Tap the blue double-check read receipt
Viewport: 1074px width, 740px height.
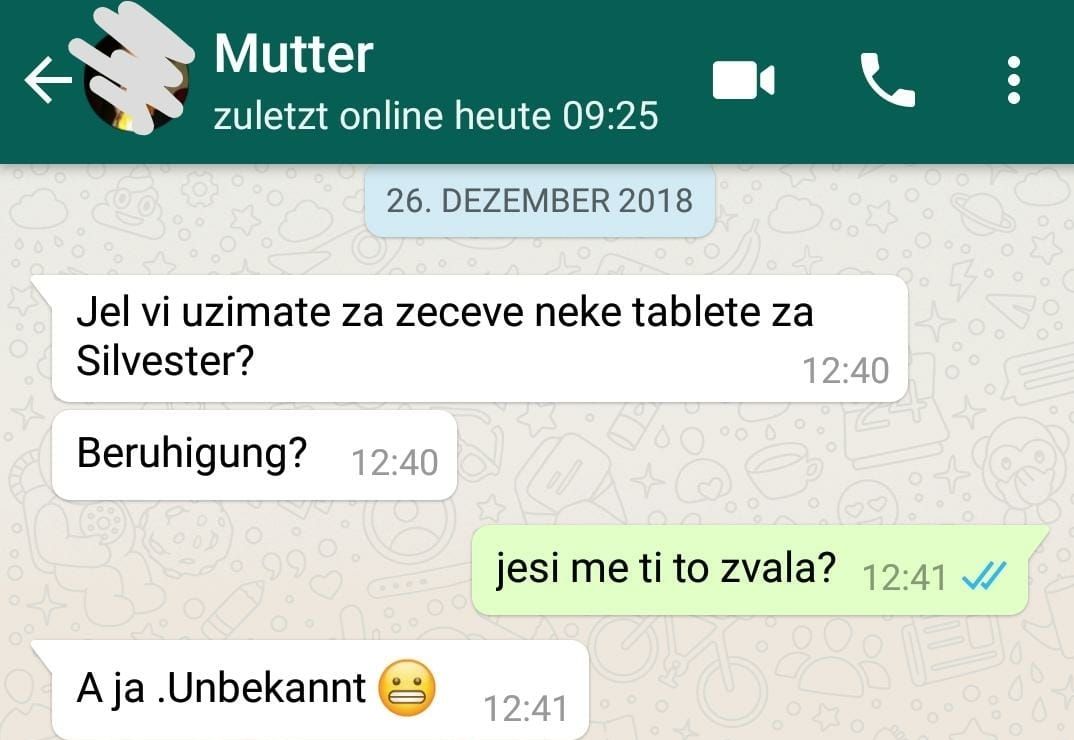point(984,576)
